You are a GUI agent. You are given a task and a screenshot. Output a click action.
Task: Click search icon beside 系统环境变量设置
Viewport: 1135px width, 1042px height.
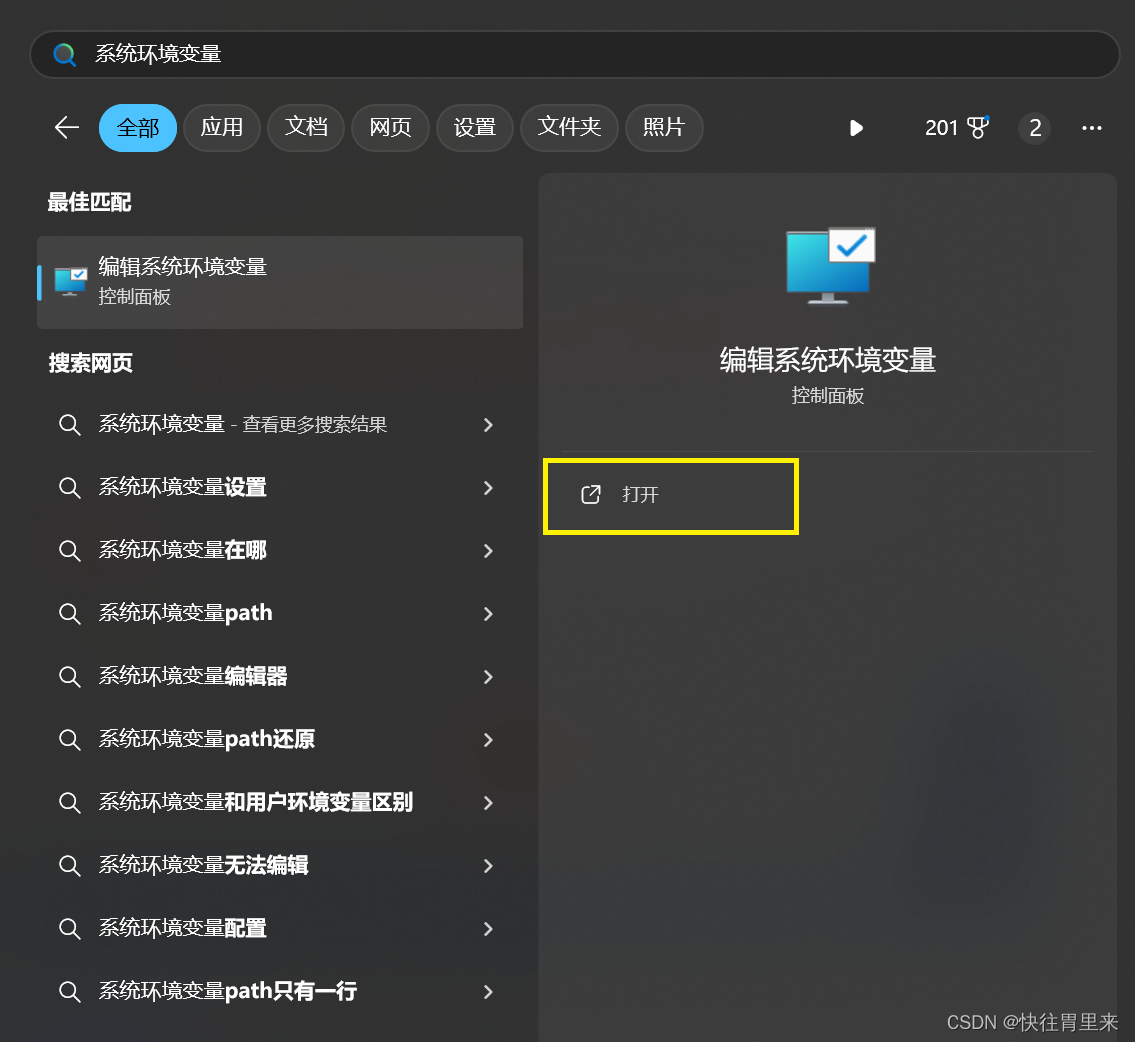point(69,488)
